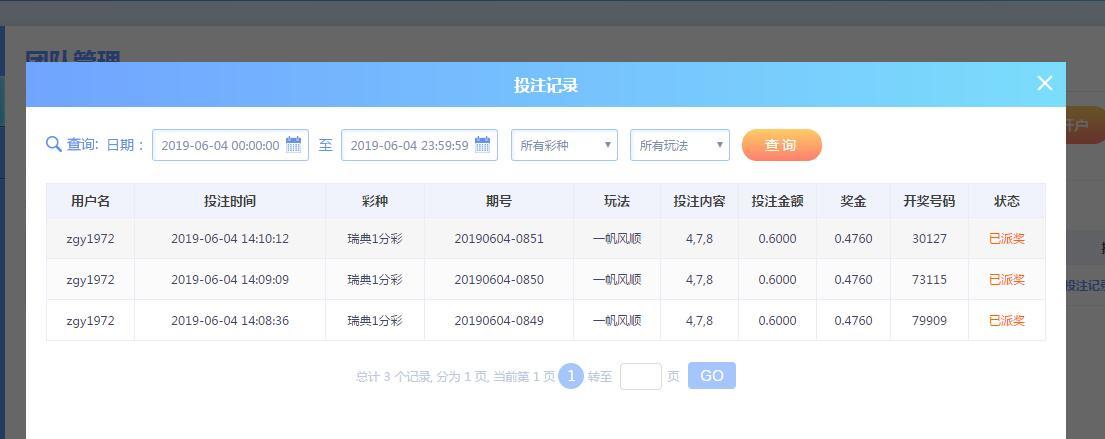Click the search magnifier icon
This screenshot has height=439, width=1105.
(x=54, y=144)
